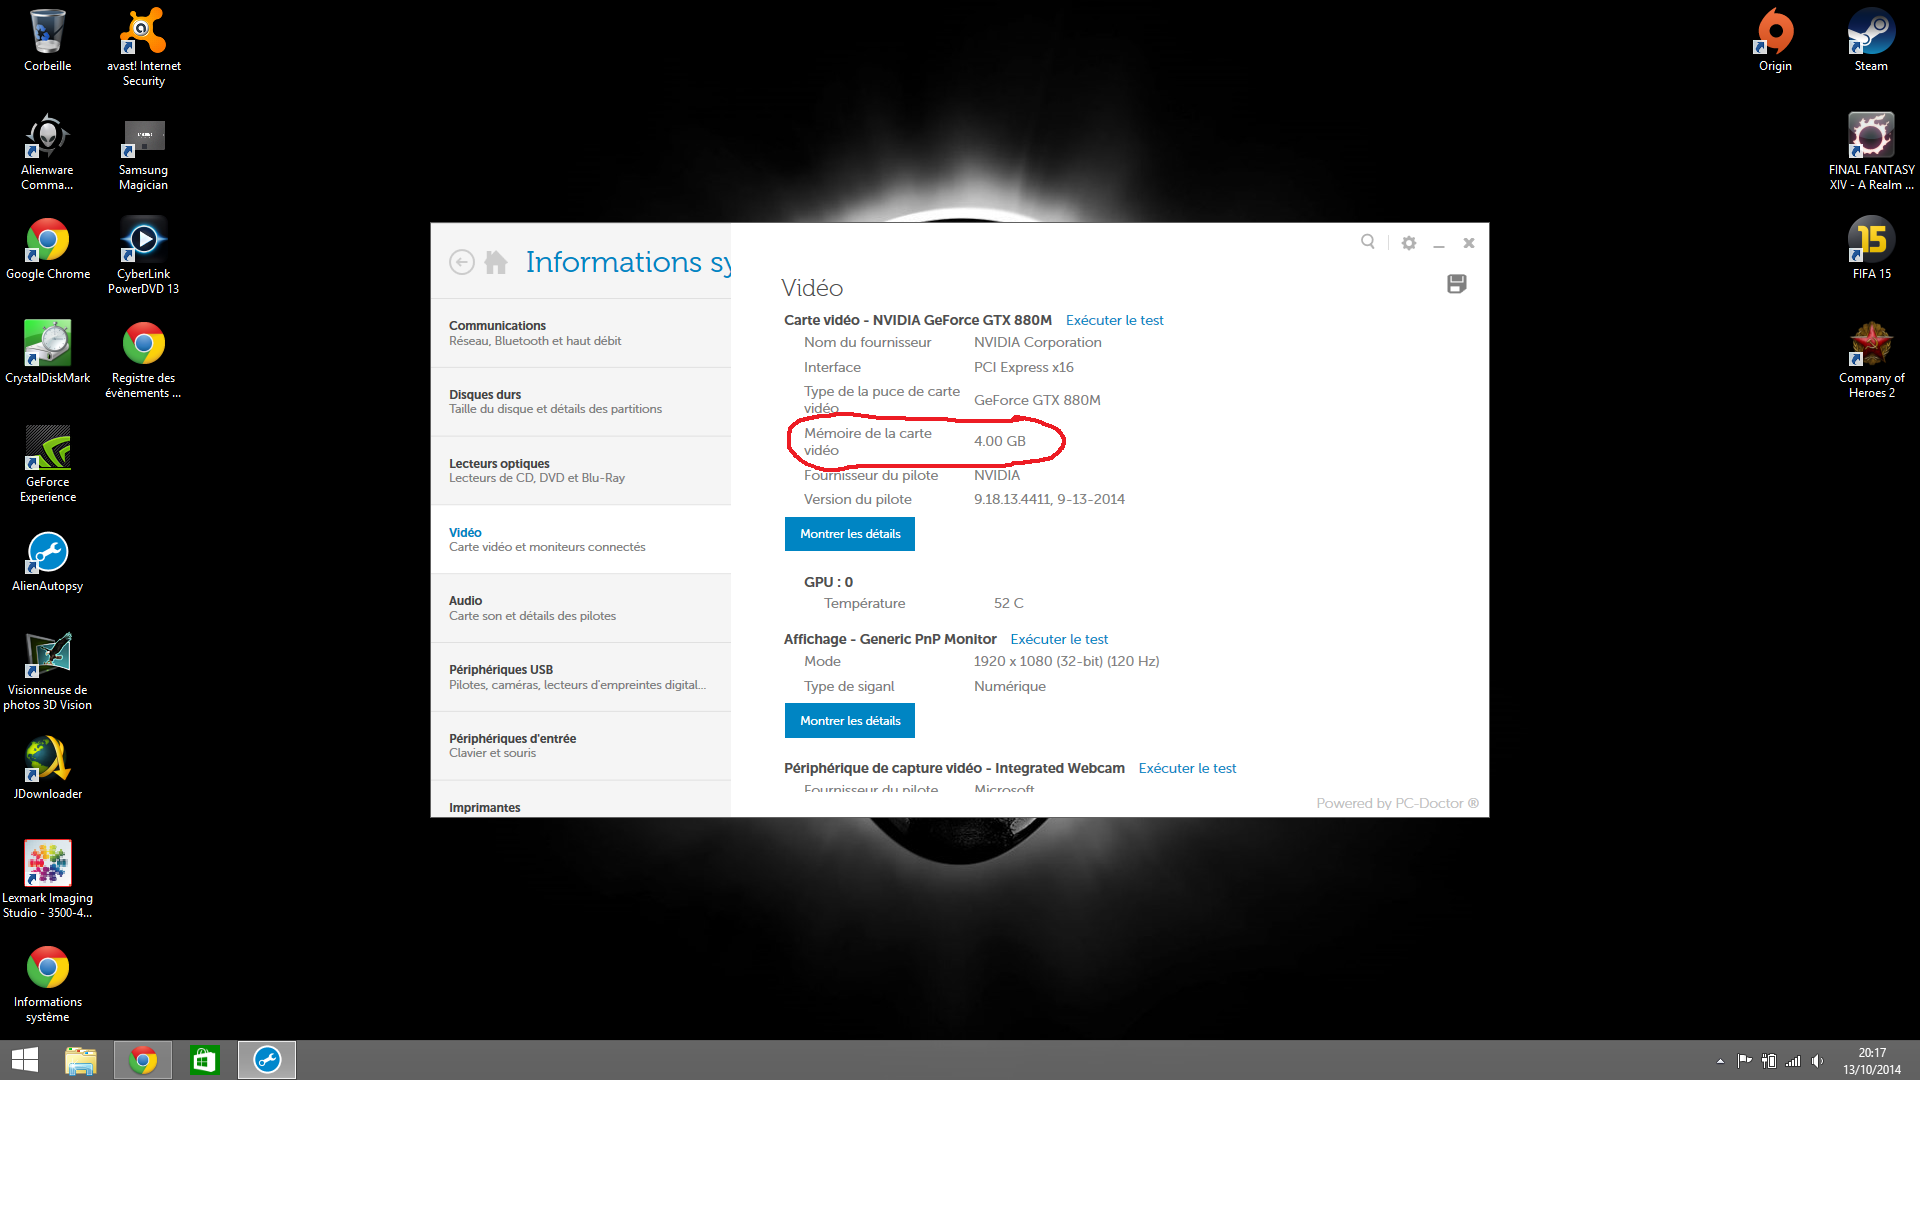The image size is (1920, 1224).
Task: Click mode value 1920 x 1080 text
Action: point(1066,661)
